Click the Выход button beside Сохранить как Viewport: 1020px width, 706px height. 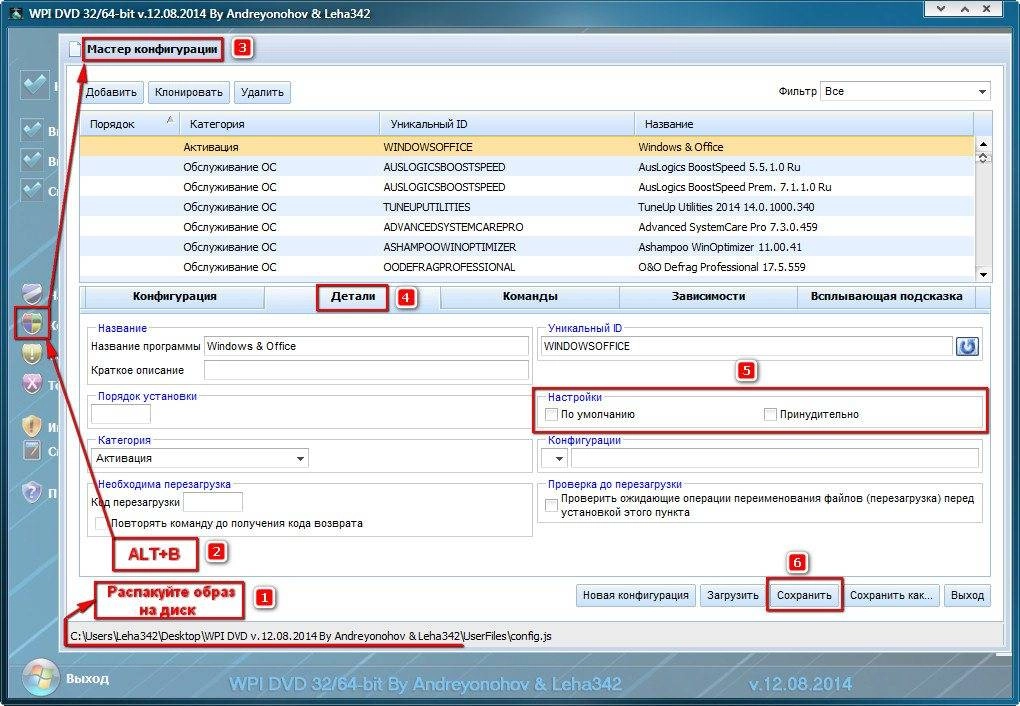[x=967, y=595]
